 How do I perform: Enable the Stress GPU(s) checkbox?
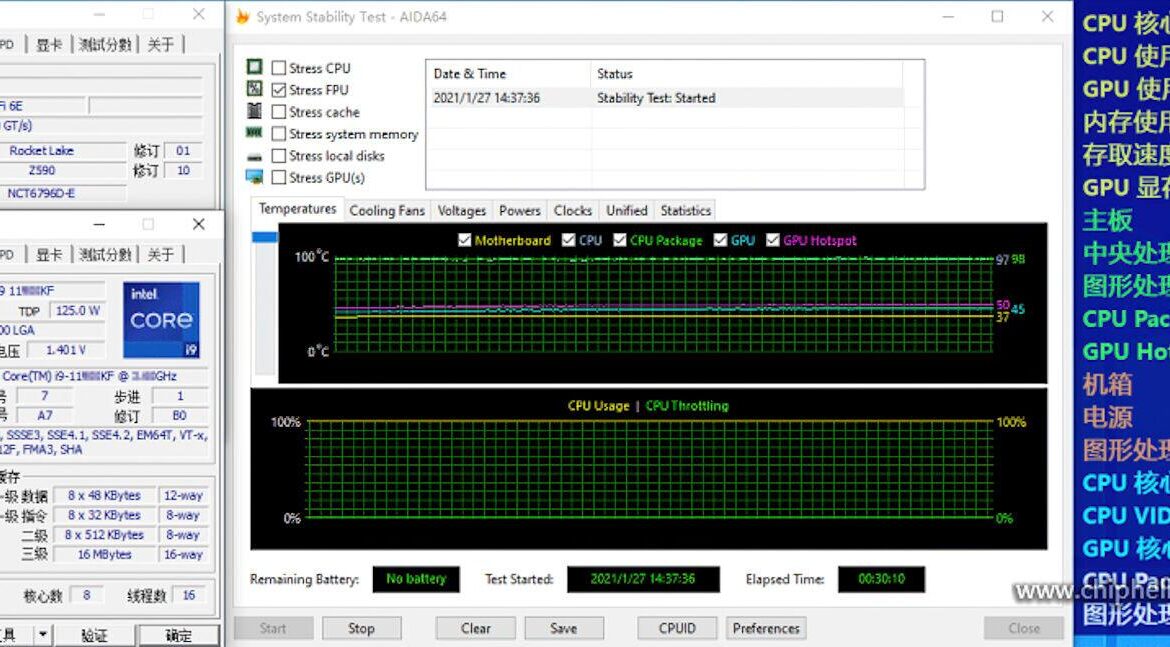click(x=277, y=177)
